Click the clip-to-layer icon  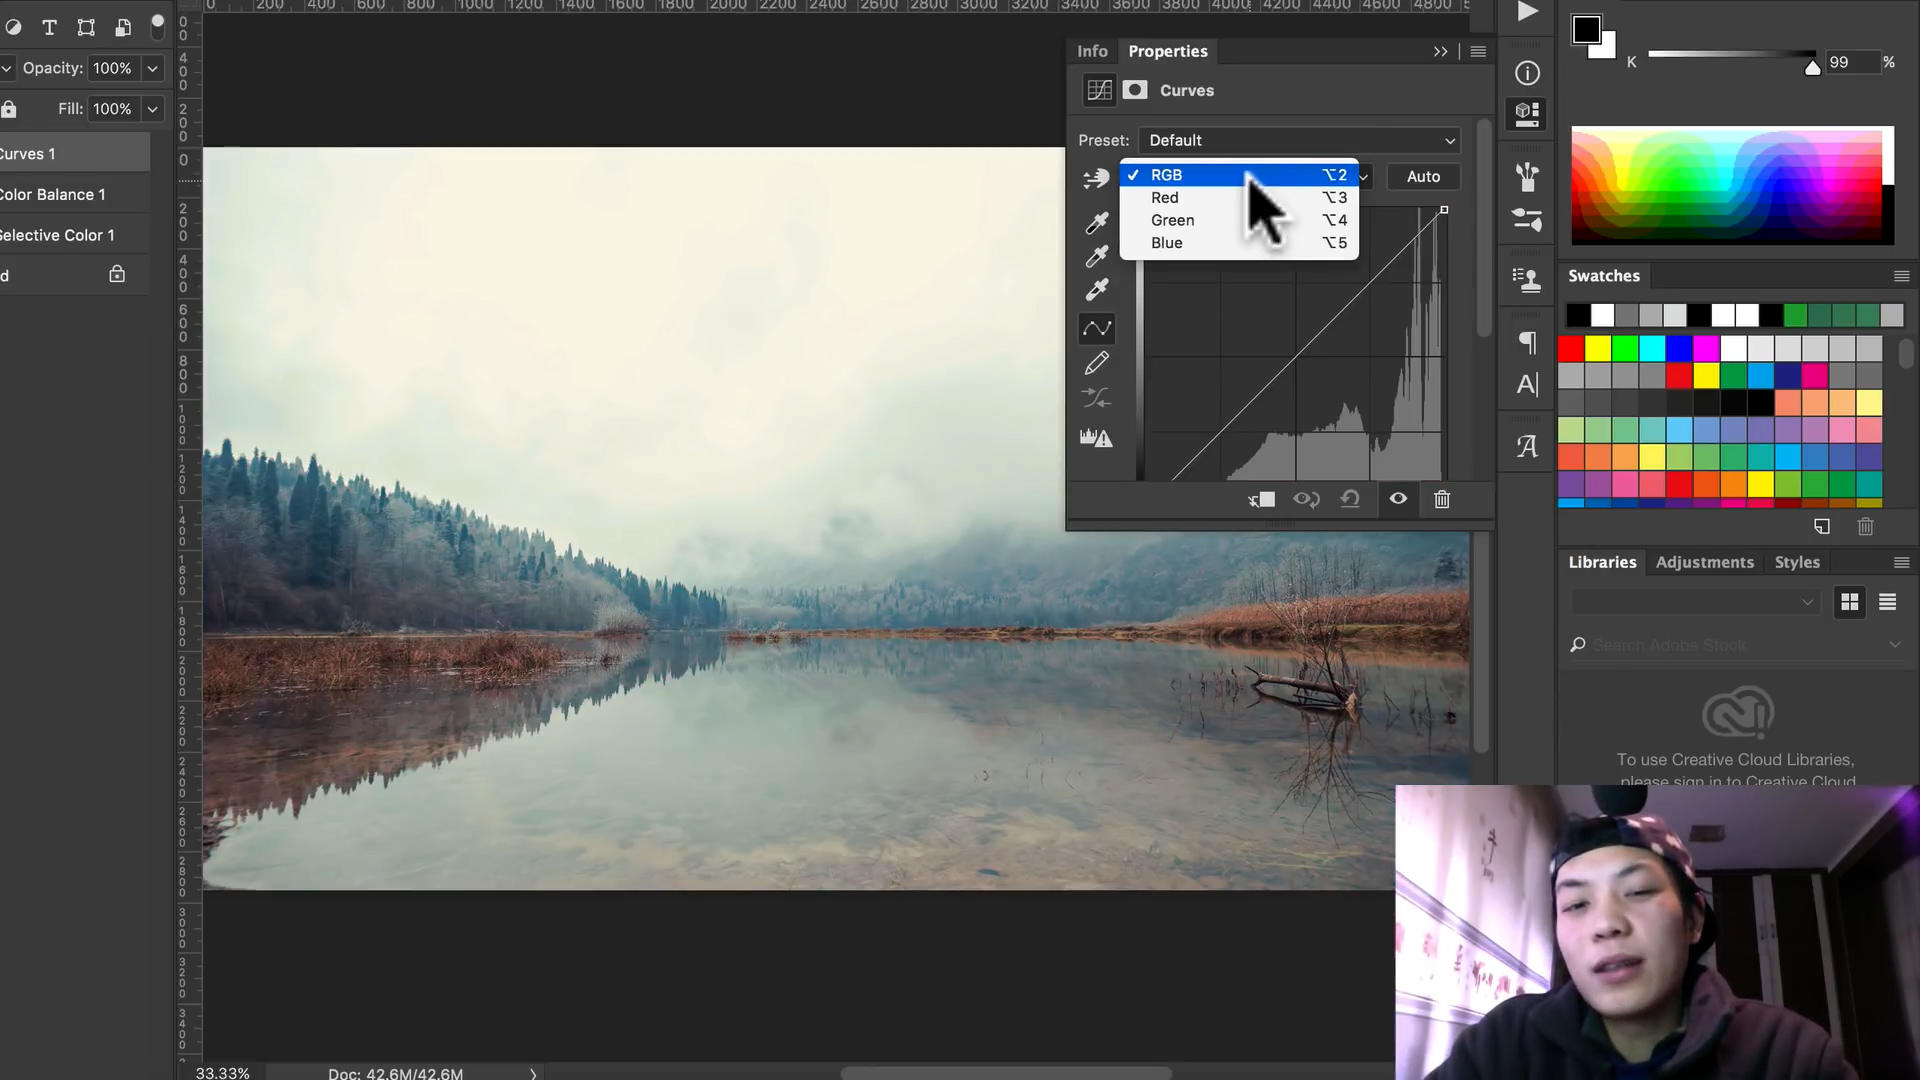1261,499
